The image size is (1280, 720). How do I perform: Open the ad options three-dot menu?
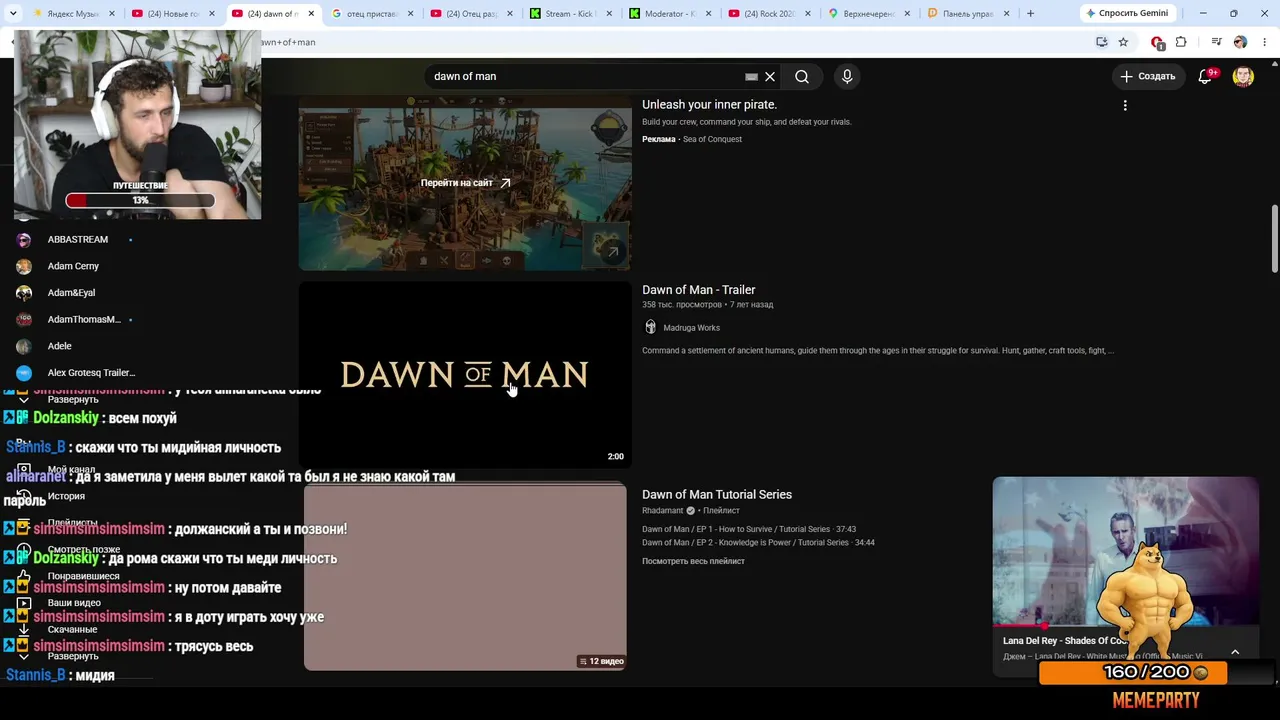click(1125, 105)
